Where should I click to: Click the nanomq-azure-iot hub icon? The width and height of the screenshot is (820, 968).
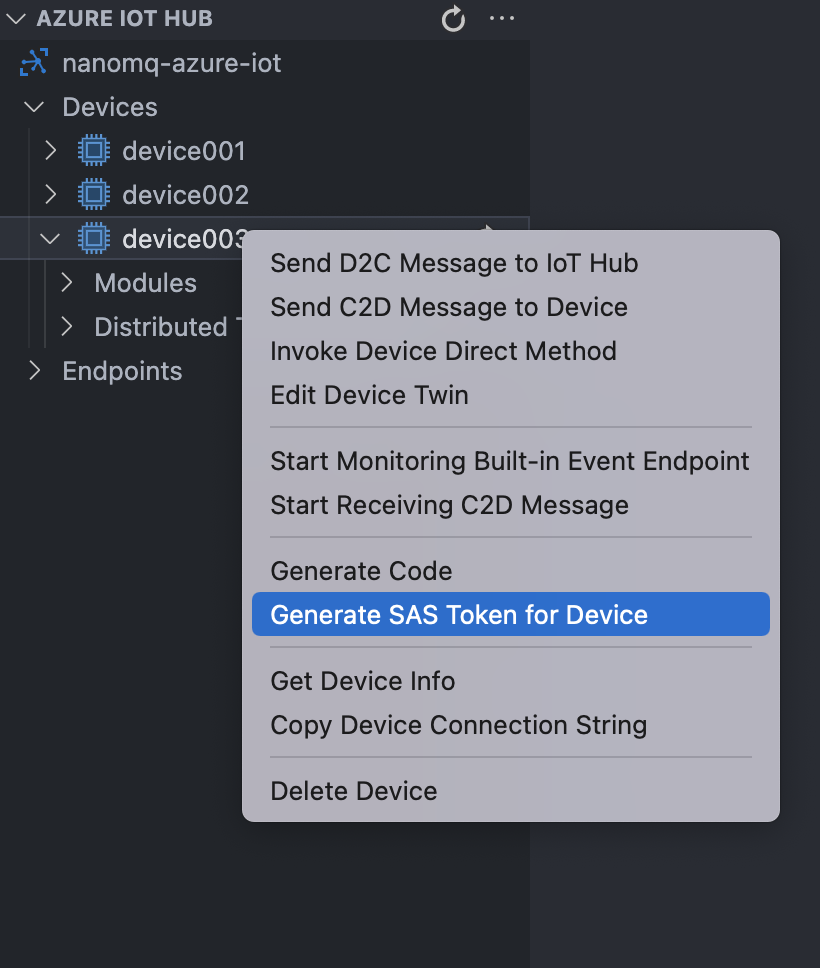click(x=34, y=64)
